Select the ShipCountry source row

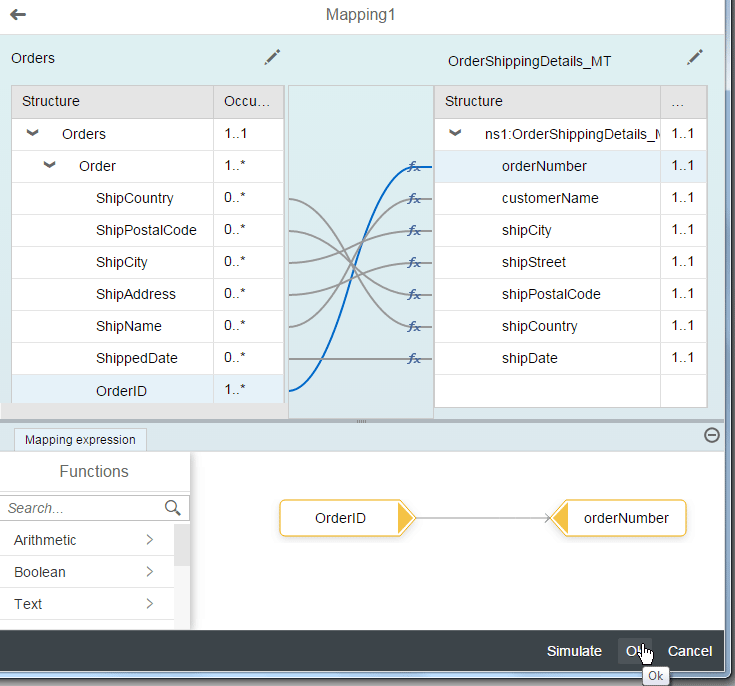coord(134,198)
